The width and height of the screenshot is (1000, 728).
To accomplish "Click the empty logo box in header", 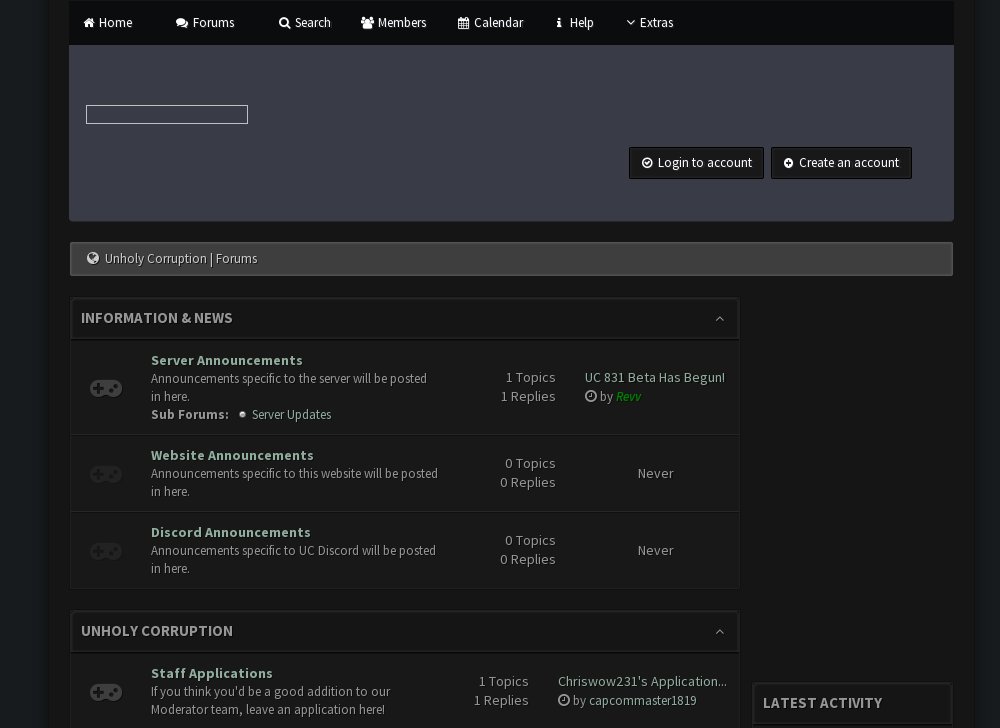I will click(x=167, y=115).
